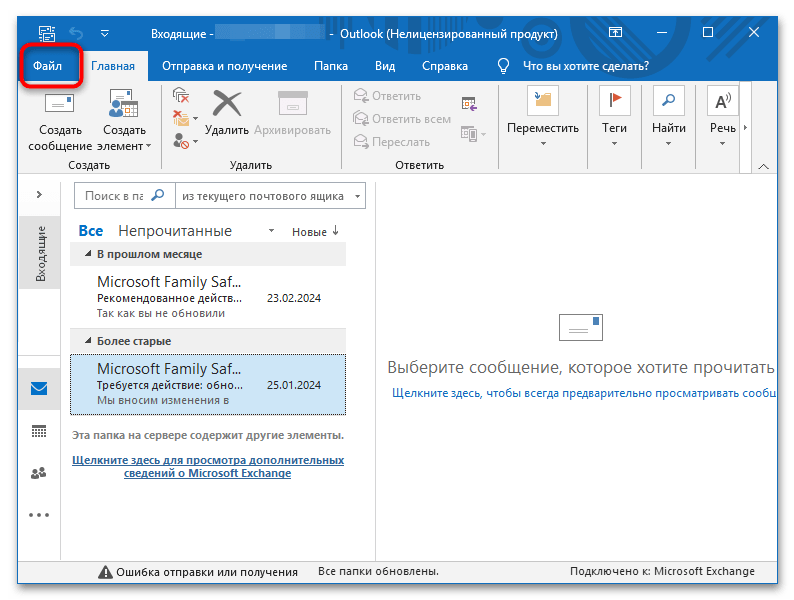Expand the folder pane with the chevron arrow
This screenshot has height=600, width=794.
39,194
